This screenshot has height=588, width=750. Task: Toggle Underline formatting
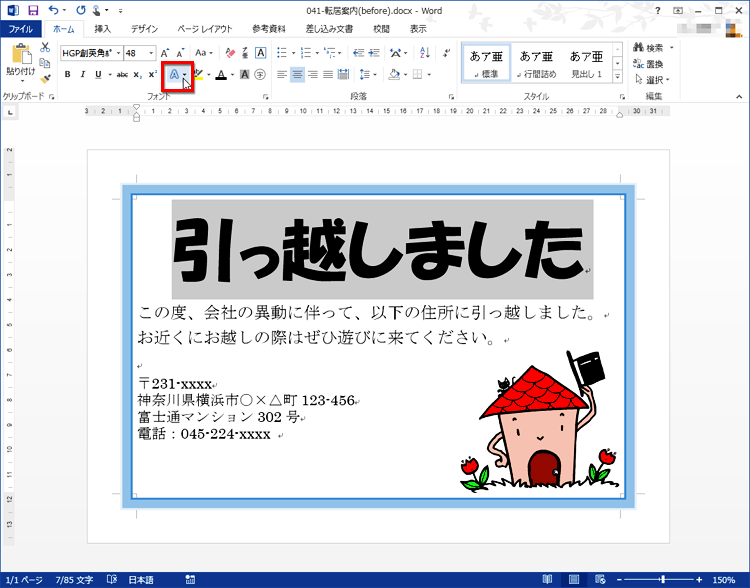98,75
